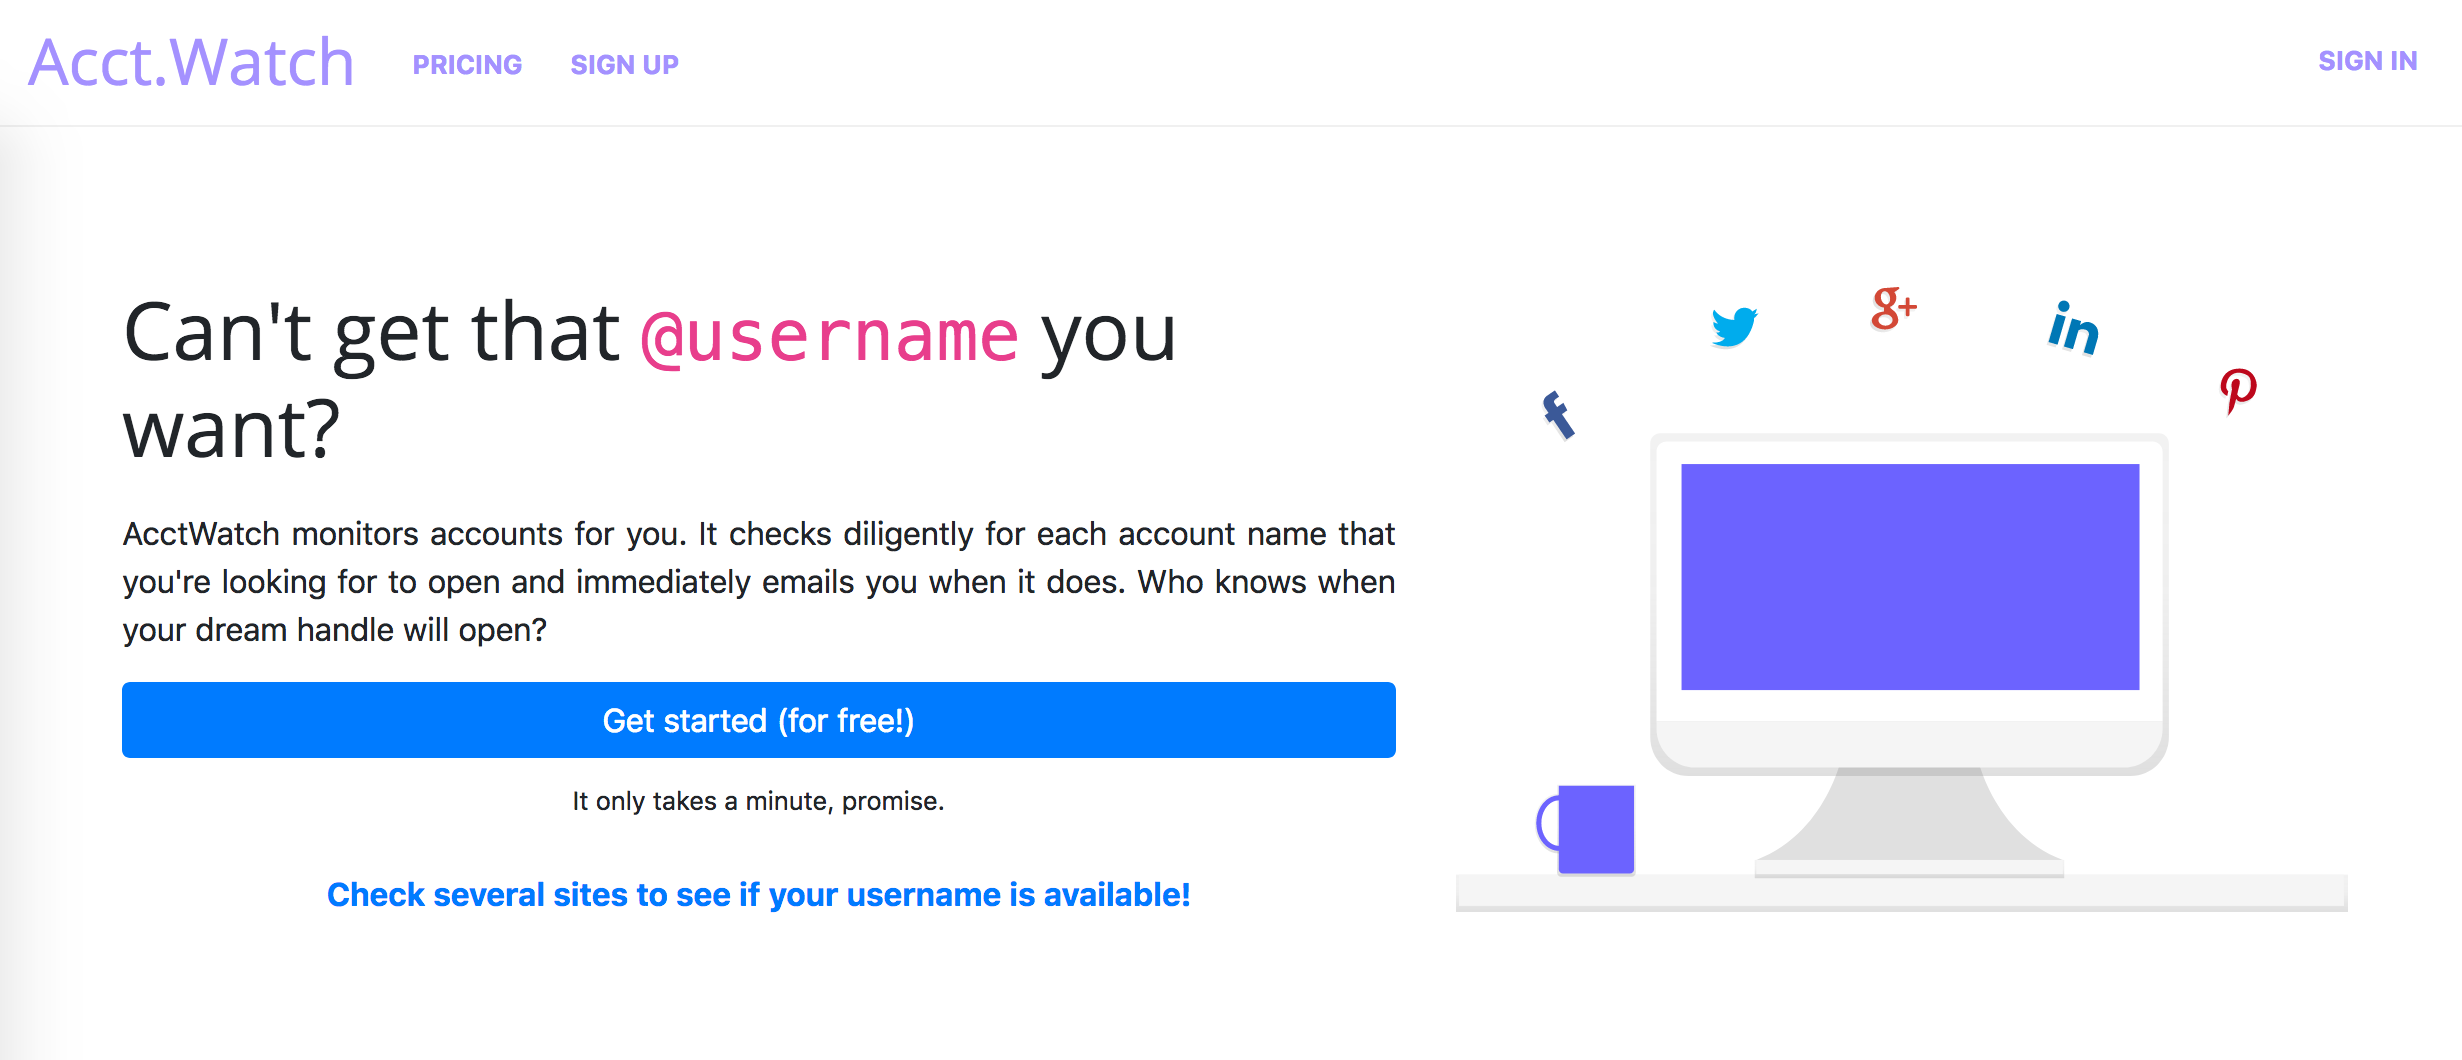Open the Acct.Watch home logo
Viewport: 2462px width, 1060px height.
191,62
